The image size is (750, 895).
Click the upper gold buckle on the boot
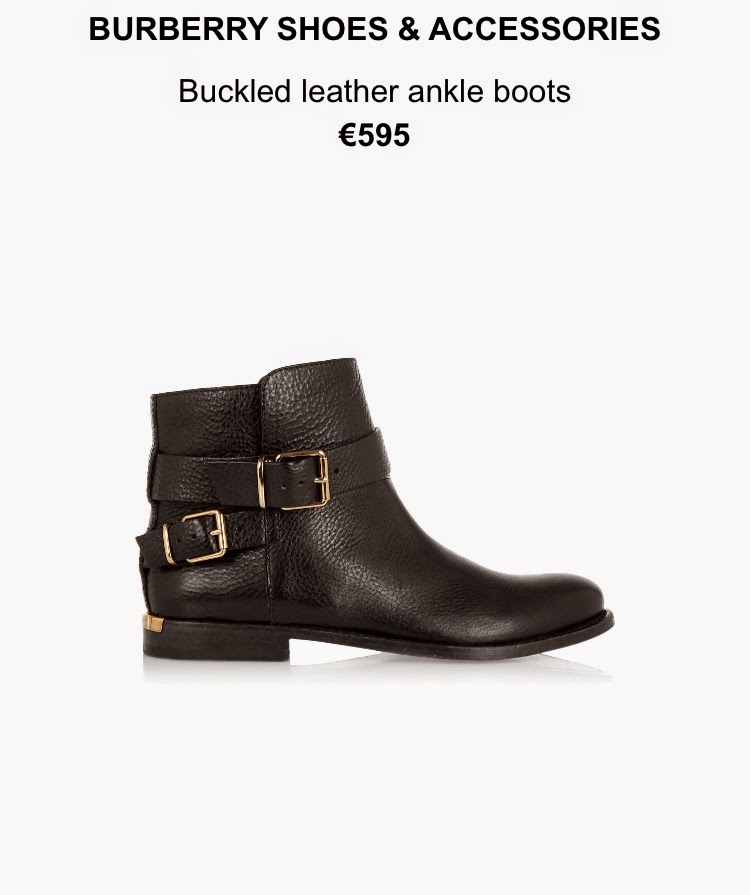tap(293, 479)
